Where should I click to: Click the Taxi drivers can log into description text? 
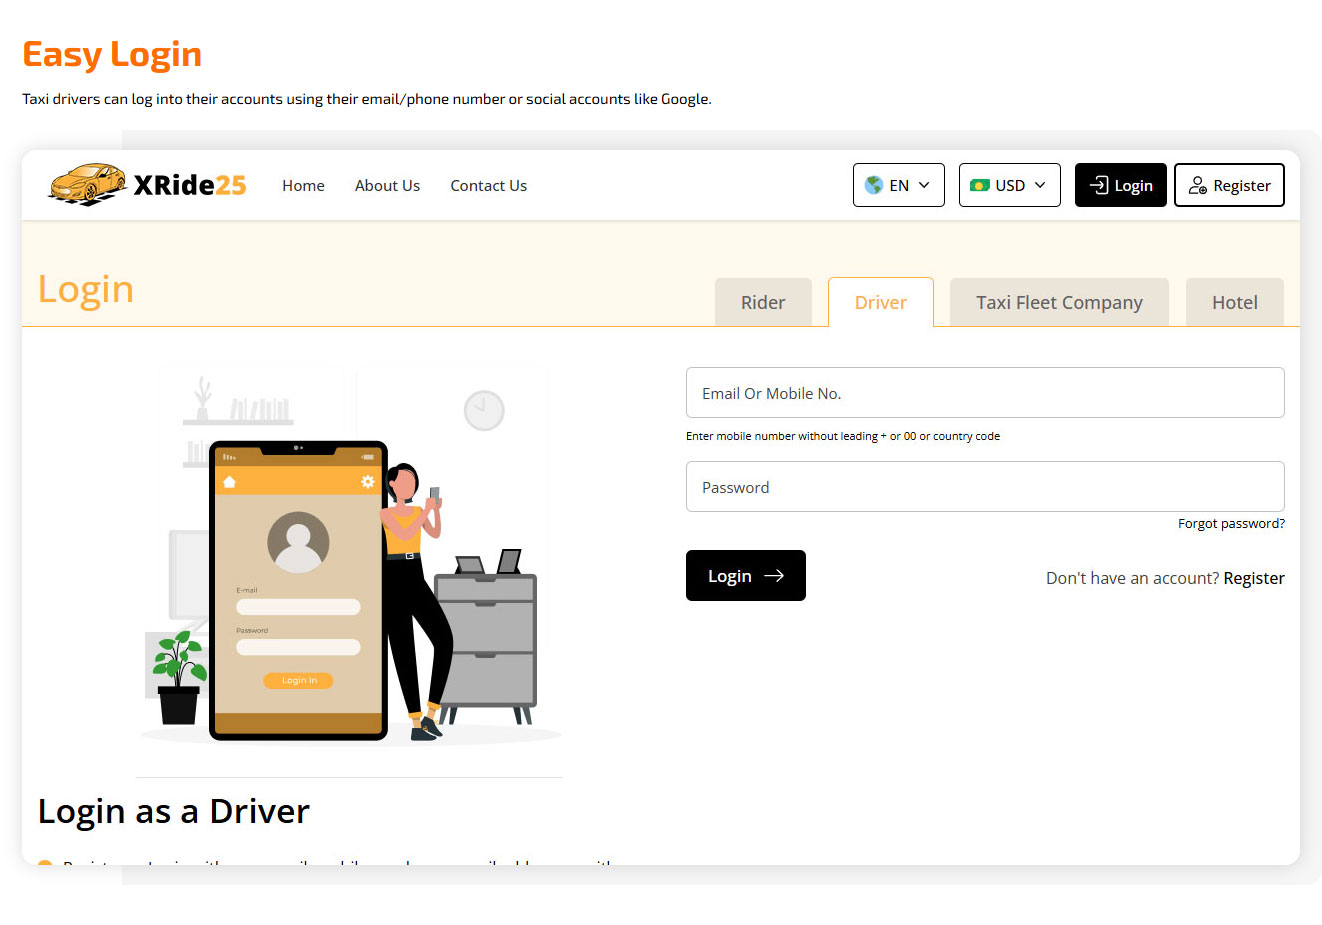[x=367, y=99]
